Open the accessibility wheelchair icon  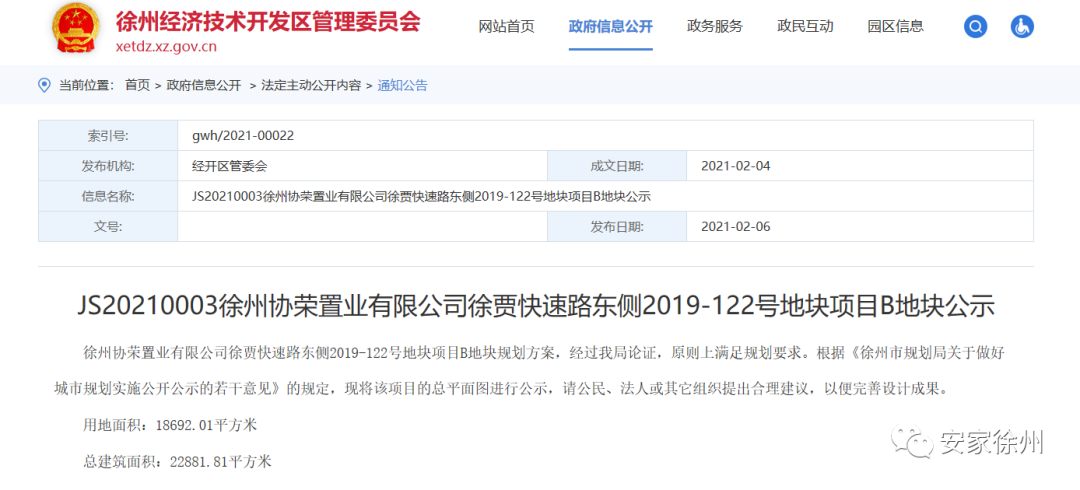1022,27
